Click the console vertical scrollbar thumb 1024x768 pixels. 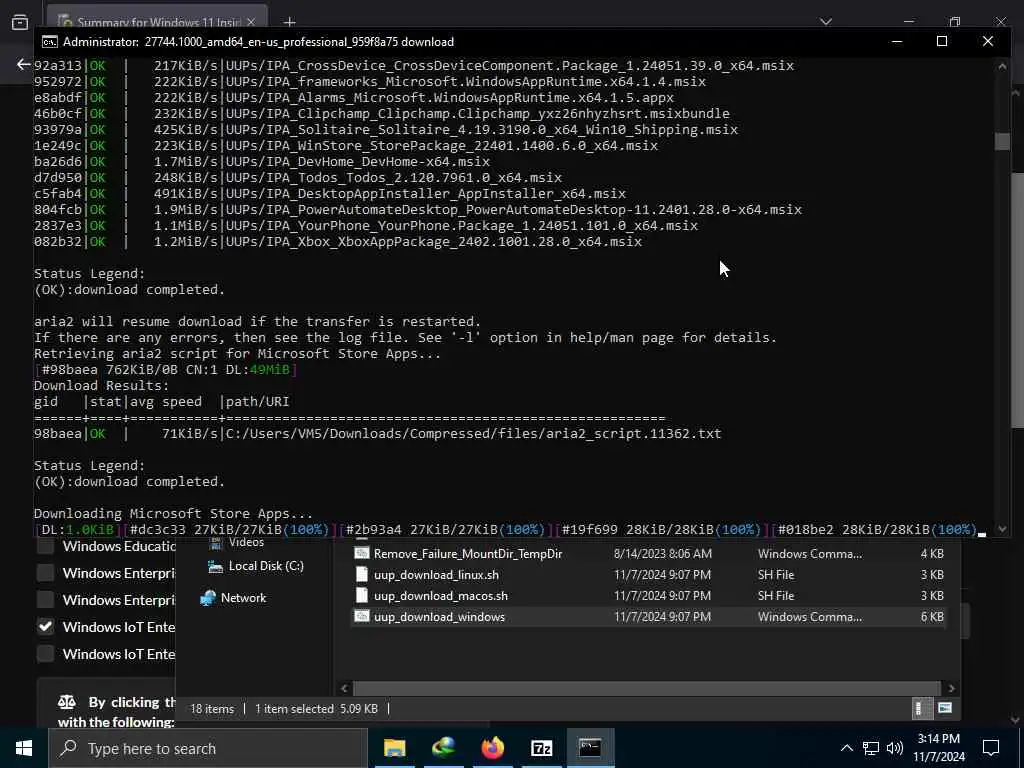1002,141
